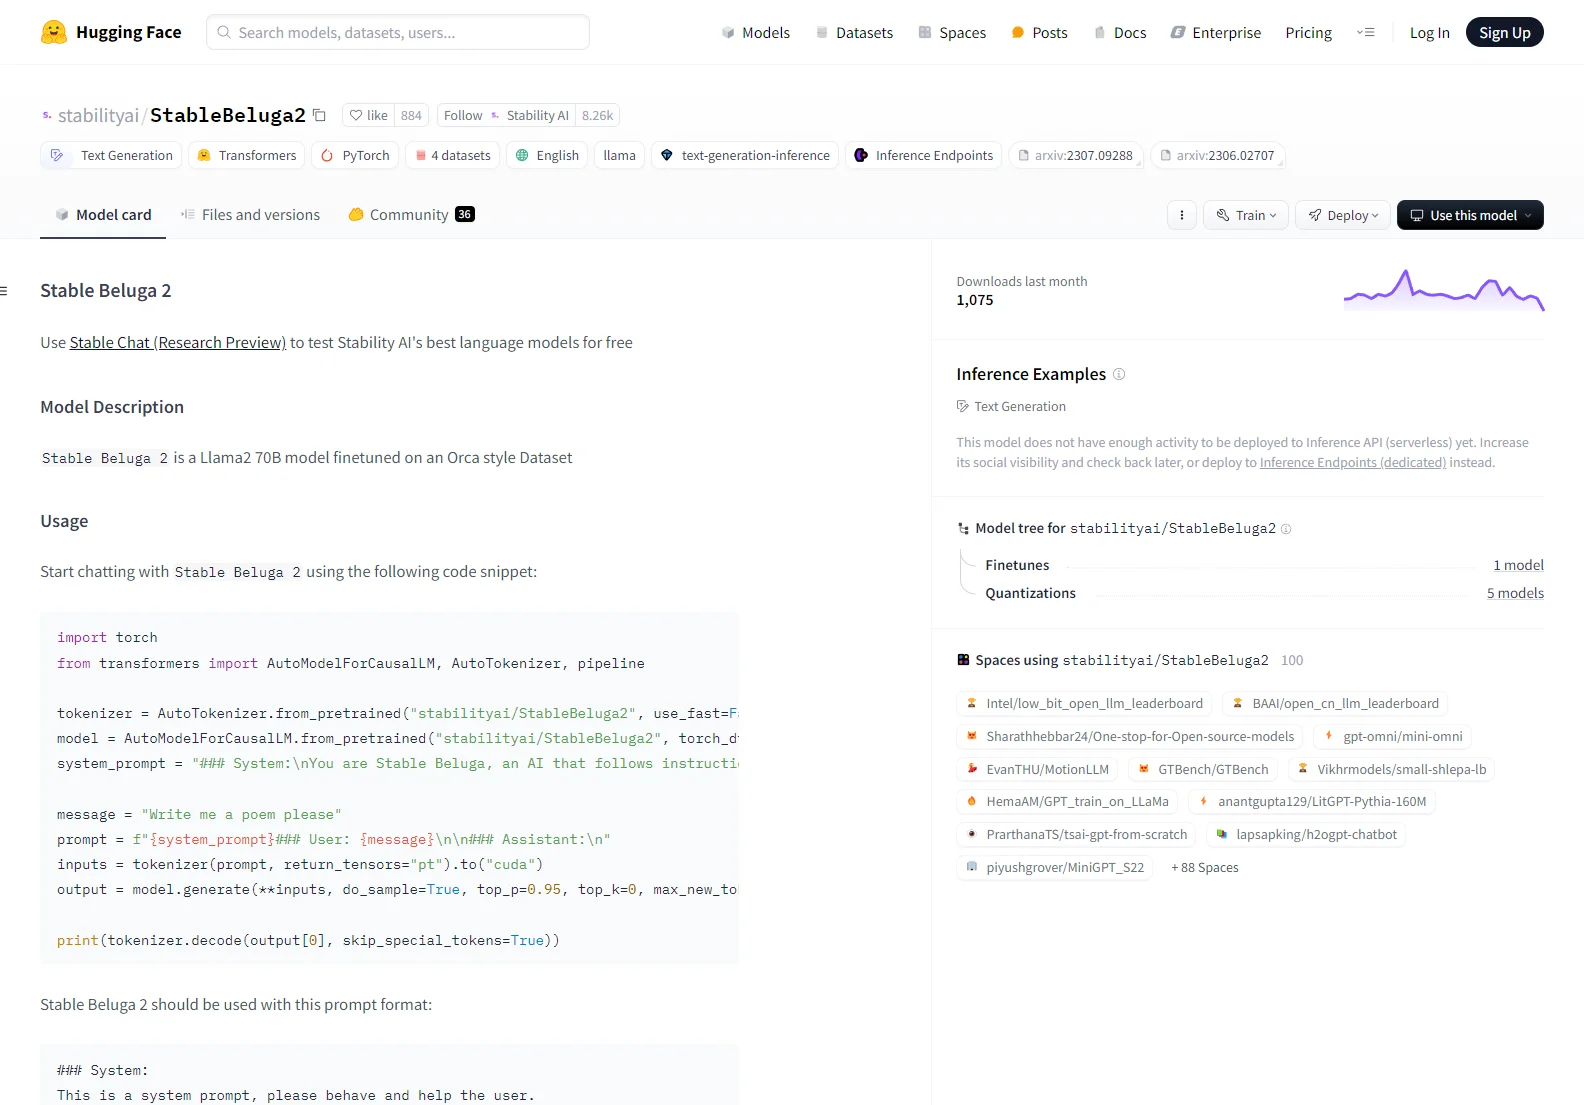
Task: Open the Pricing page
Action: pyautogui.click(x=1308, y=32)
